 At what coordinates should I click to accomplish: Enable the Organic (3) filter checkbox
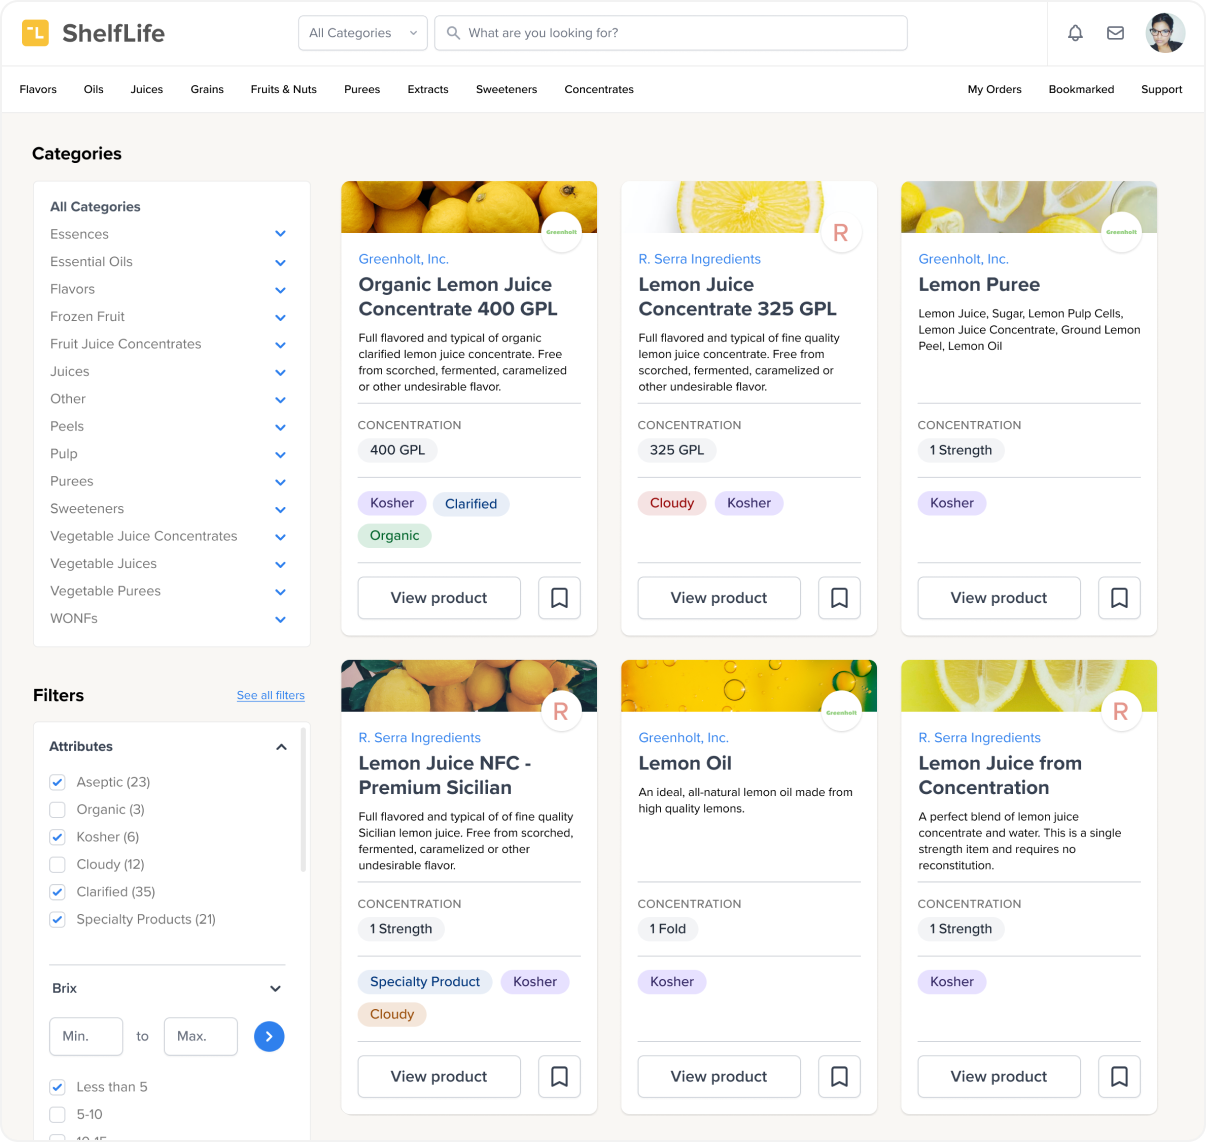click(x=57, y=810)
